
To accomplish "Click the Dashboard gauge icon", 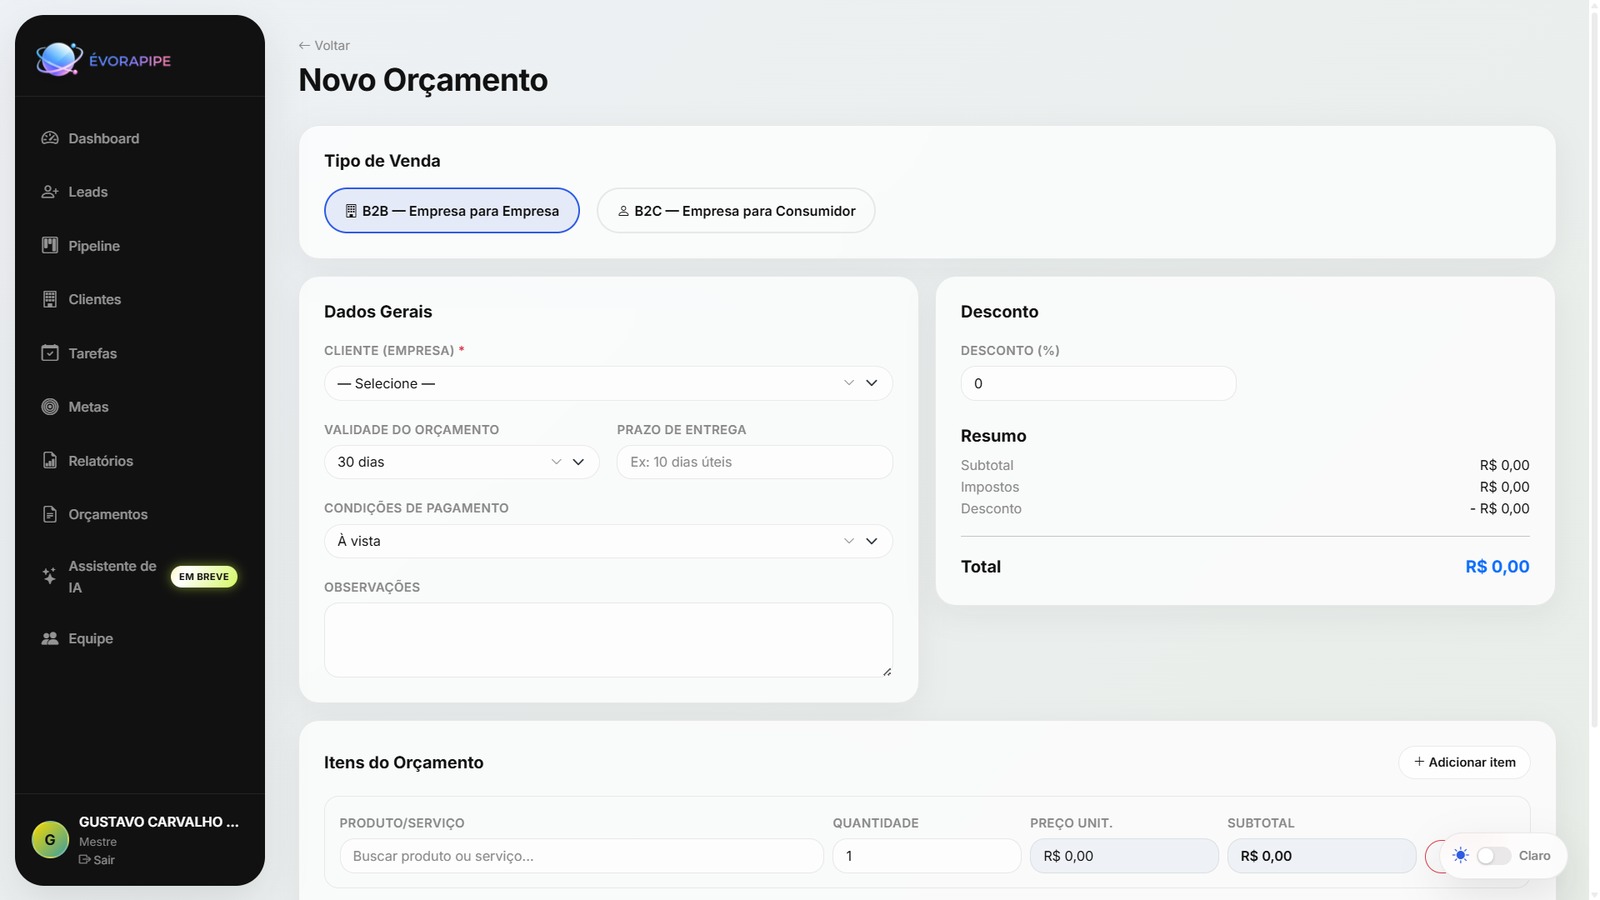I will (x=50, y=138).
